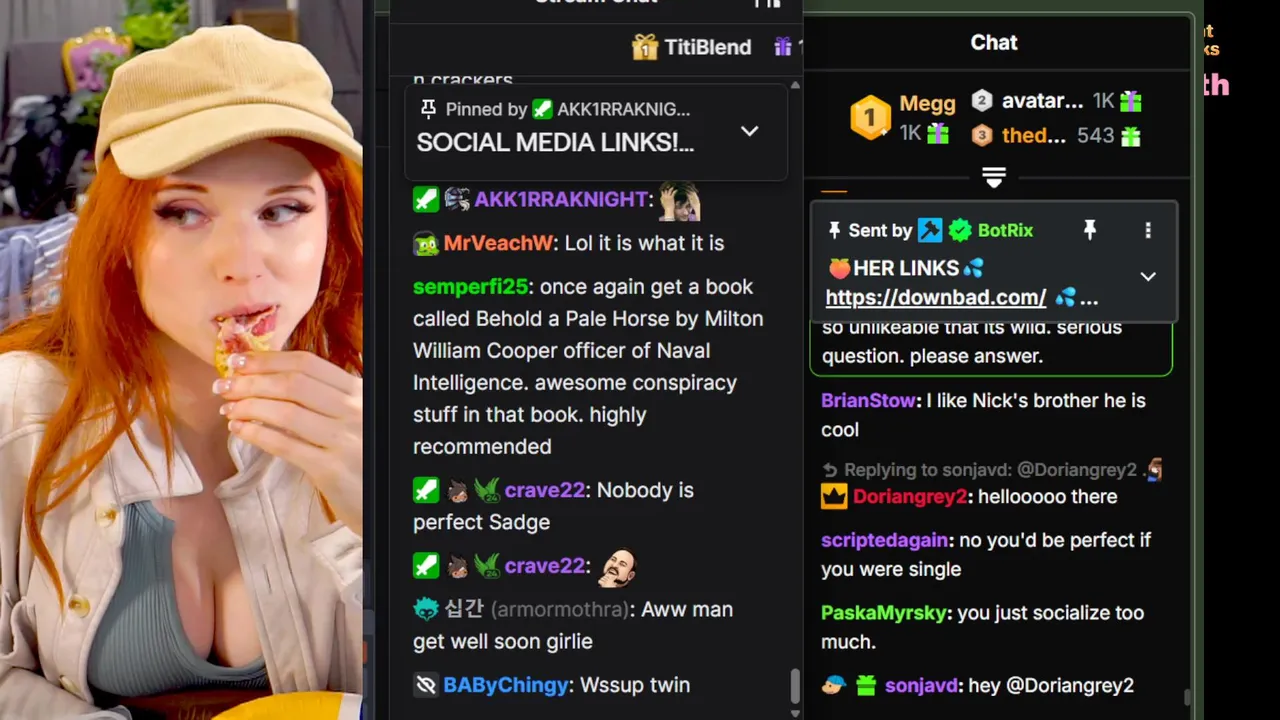The width and height of the screenshot is (1280, 720).
Task: Click the crossed-eye icon beside BAByChingy
Action: (x=426, y=685)
